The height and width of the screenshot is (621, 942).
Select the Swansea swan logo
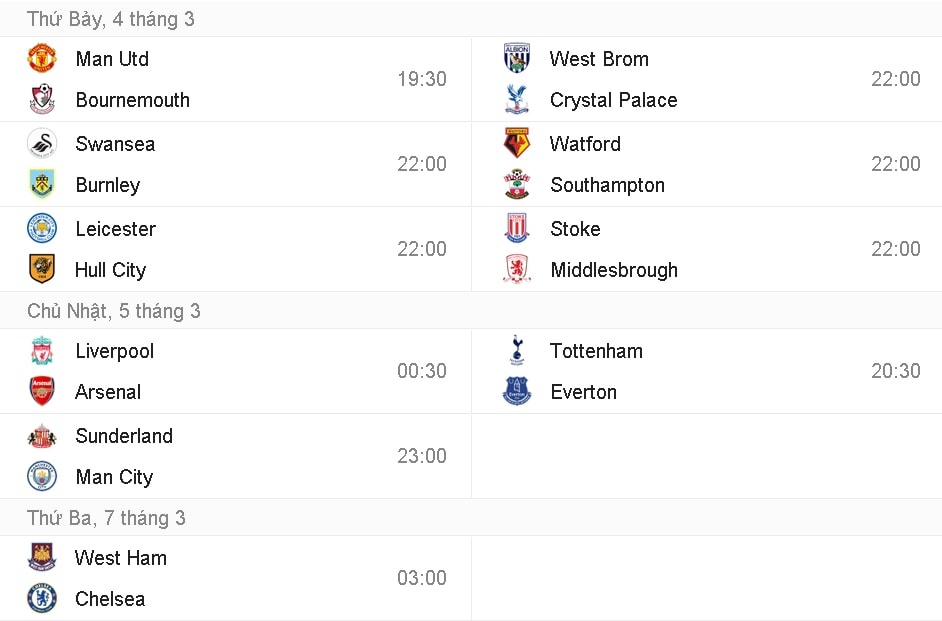(42, 144)
